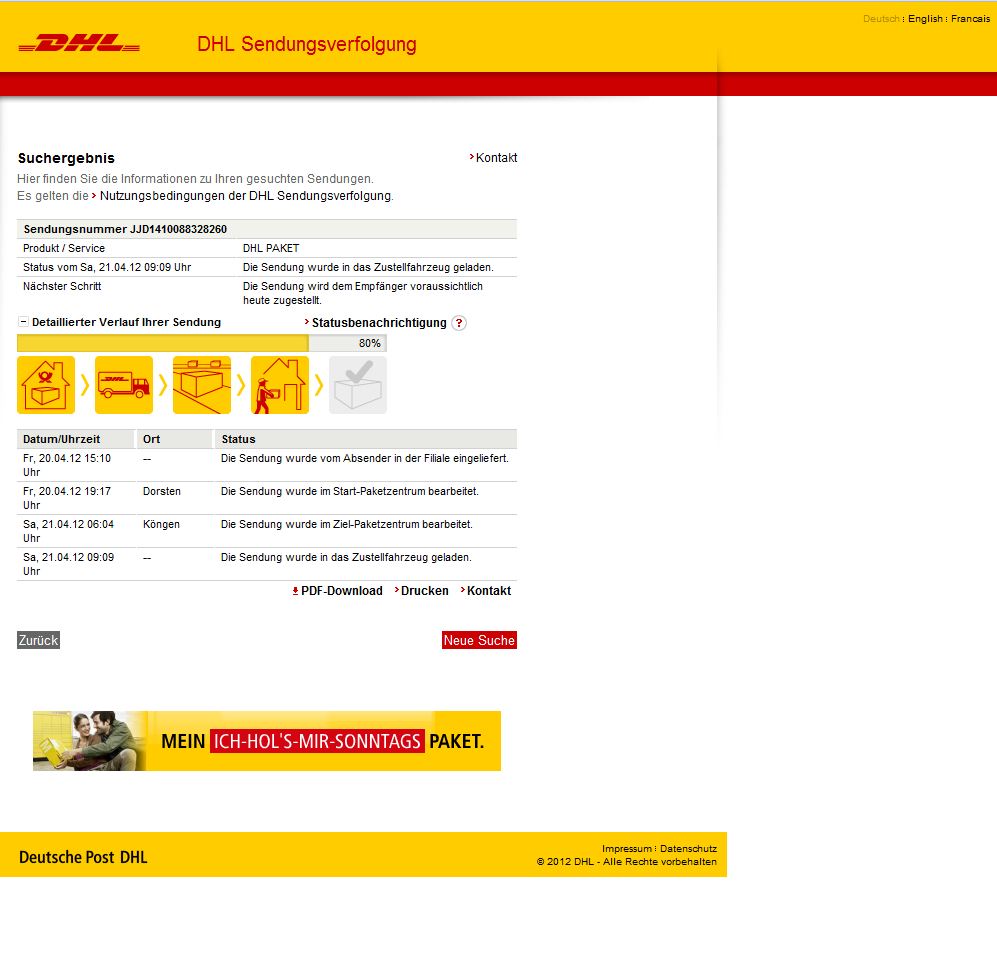Viewport: 997px width, 955px height.
Task: Click the DHL PAKET product value
Action: [x=271, y=249]
